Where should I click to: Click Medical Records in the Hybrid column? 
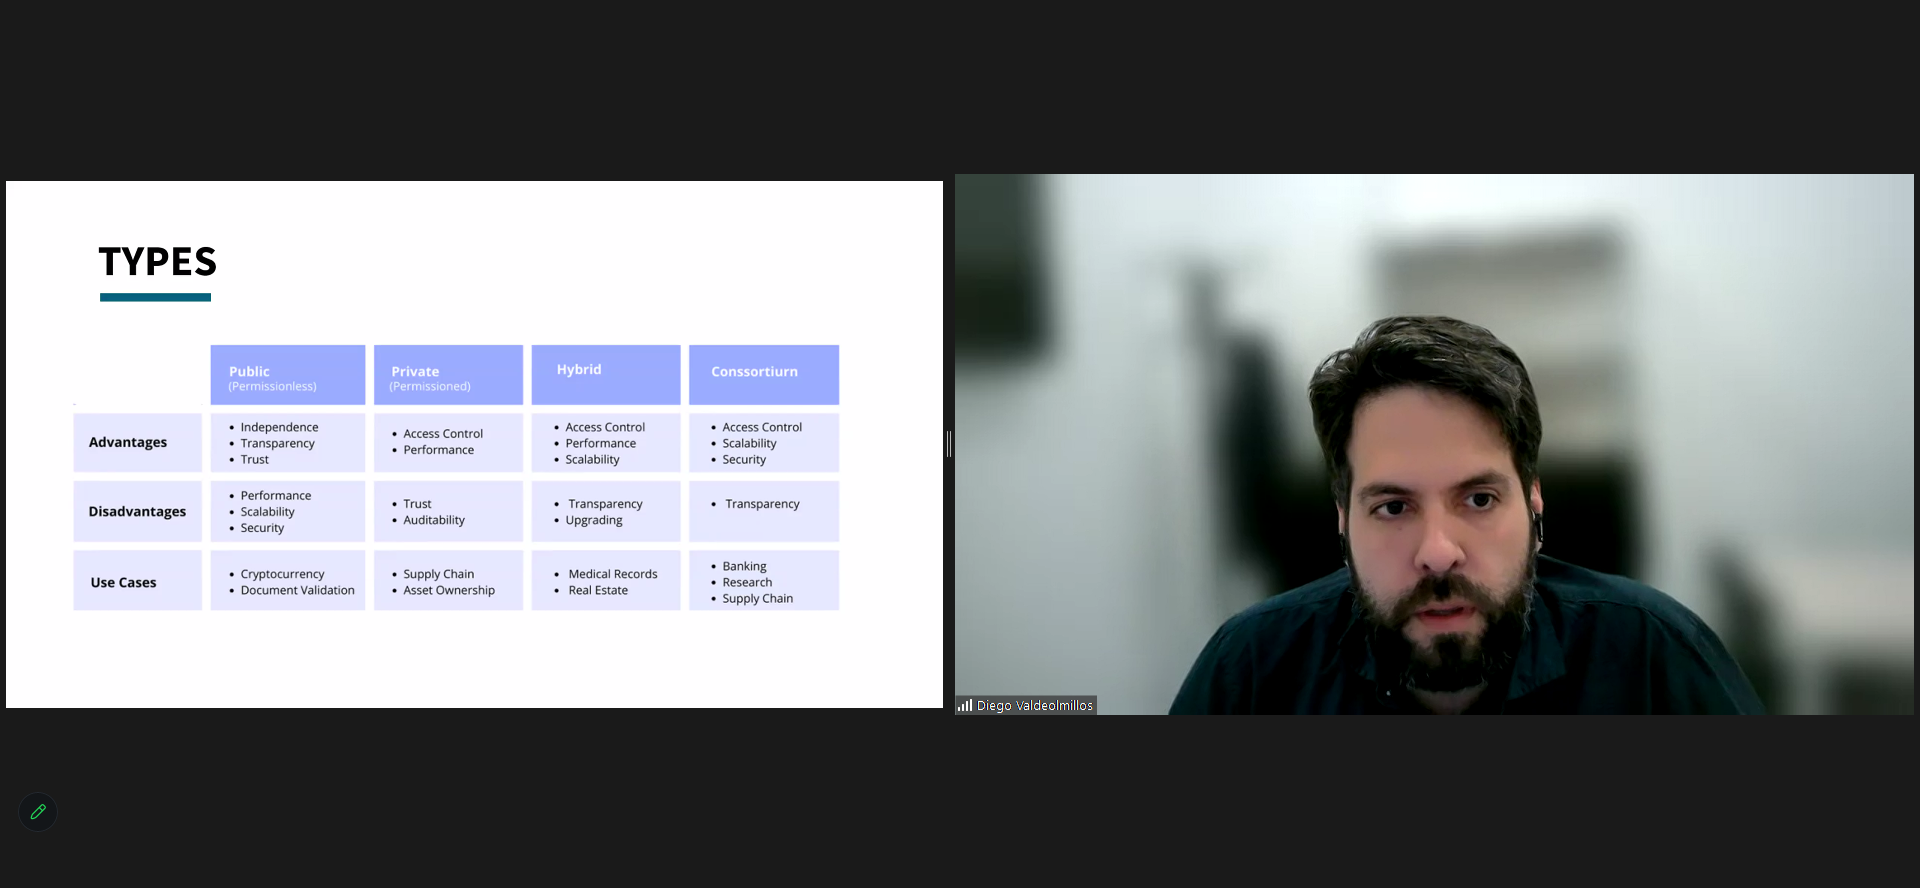[x=612, y=574]
